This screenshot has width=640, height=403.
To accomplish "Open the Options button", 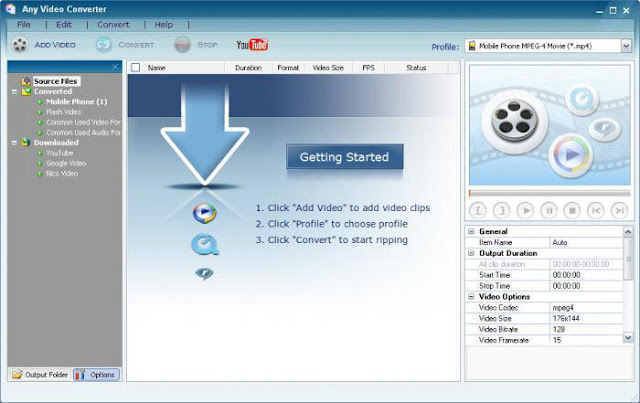I will coord(97,374).
